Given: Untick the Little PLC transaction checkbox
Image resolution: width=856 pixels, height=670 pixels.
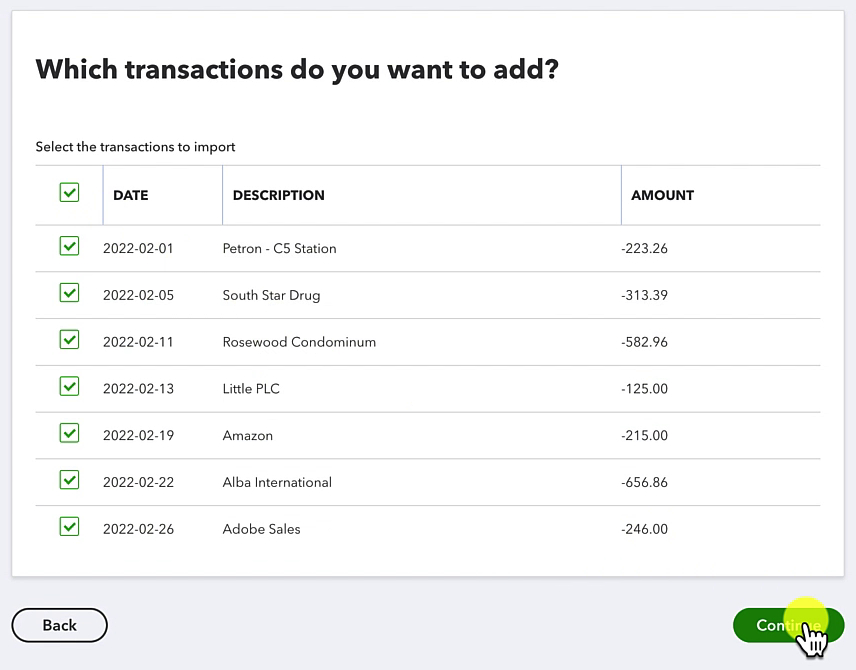Looking at the screenshot, I should click(69, 386).
